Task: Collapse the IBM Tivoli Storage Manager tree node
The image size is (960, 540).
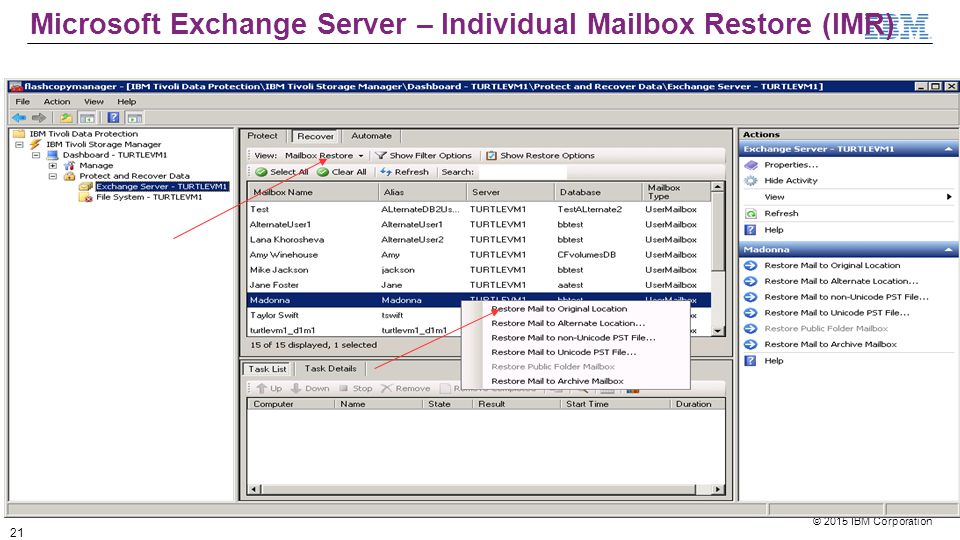Action: tap(20, 144)
